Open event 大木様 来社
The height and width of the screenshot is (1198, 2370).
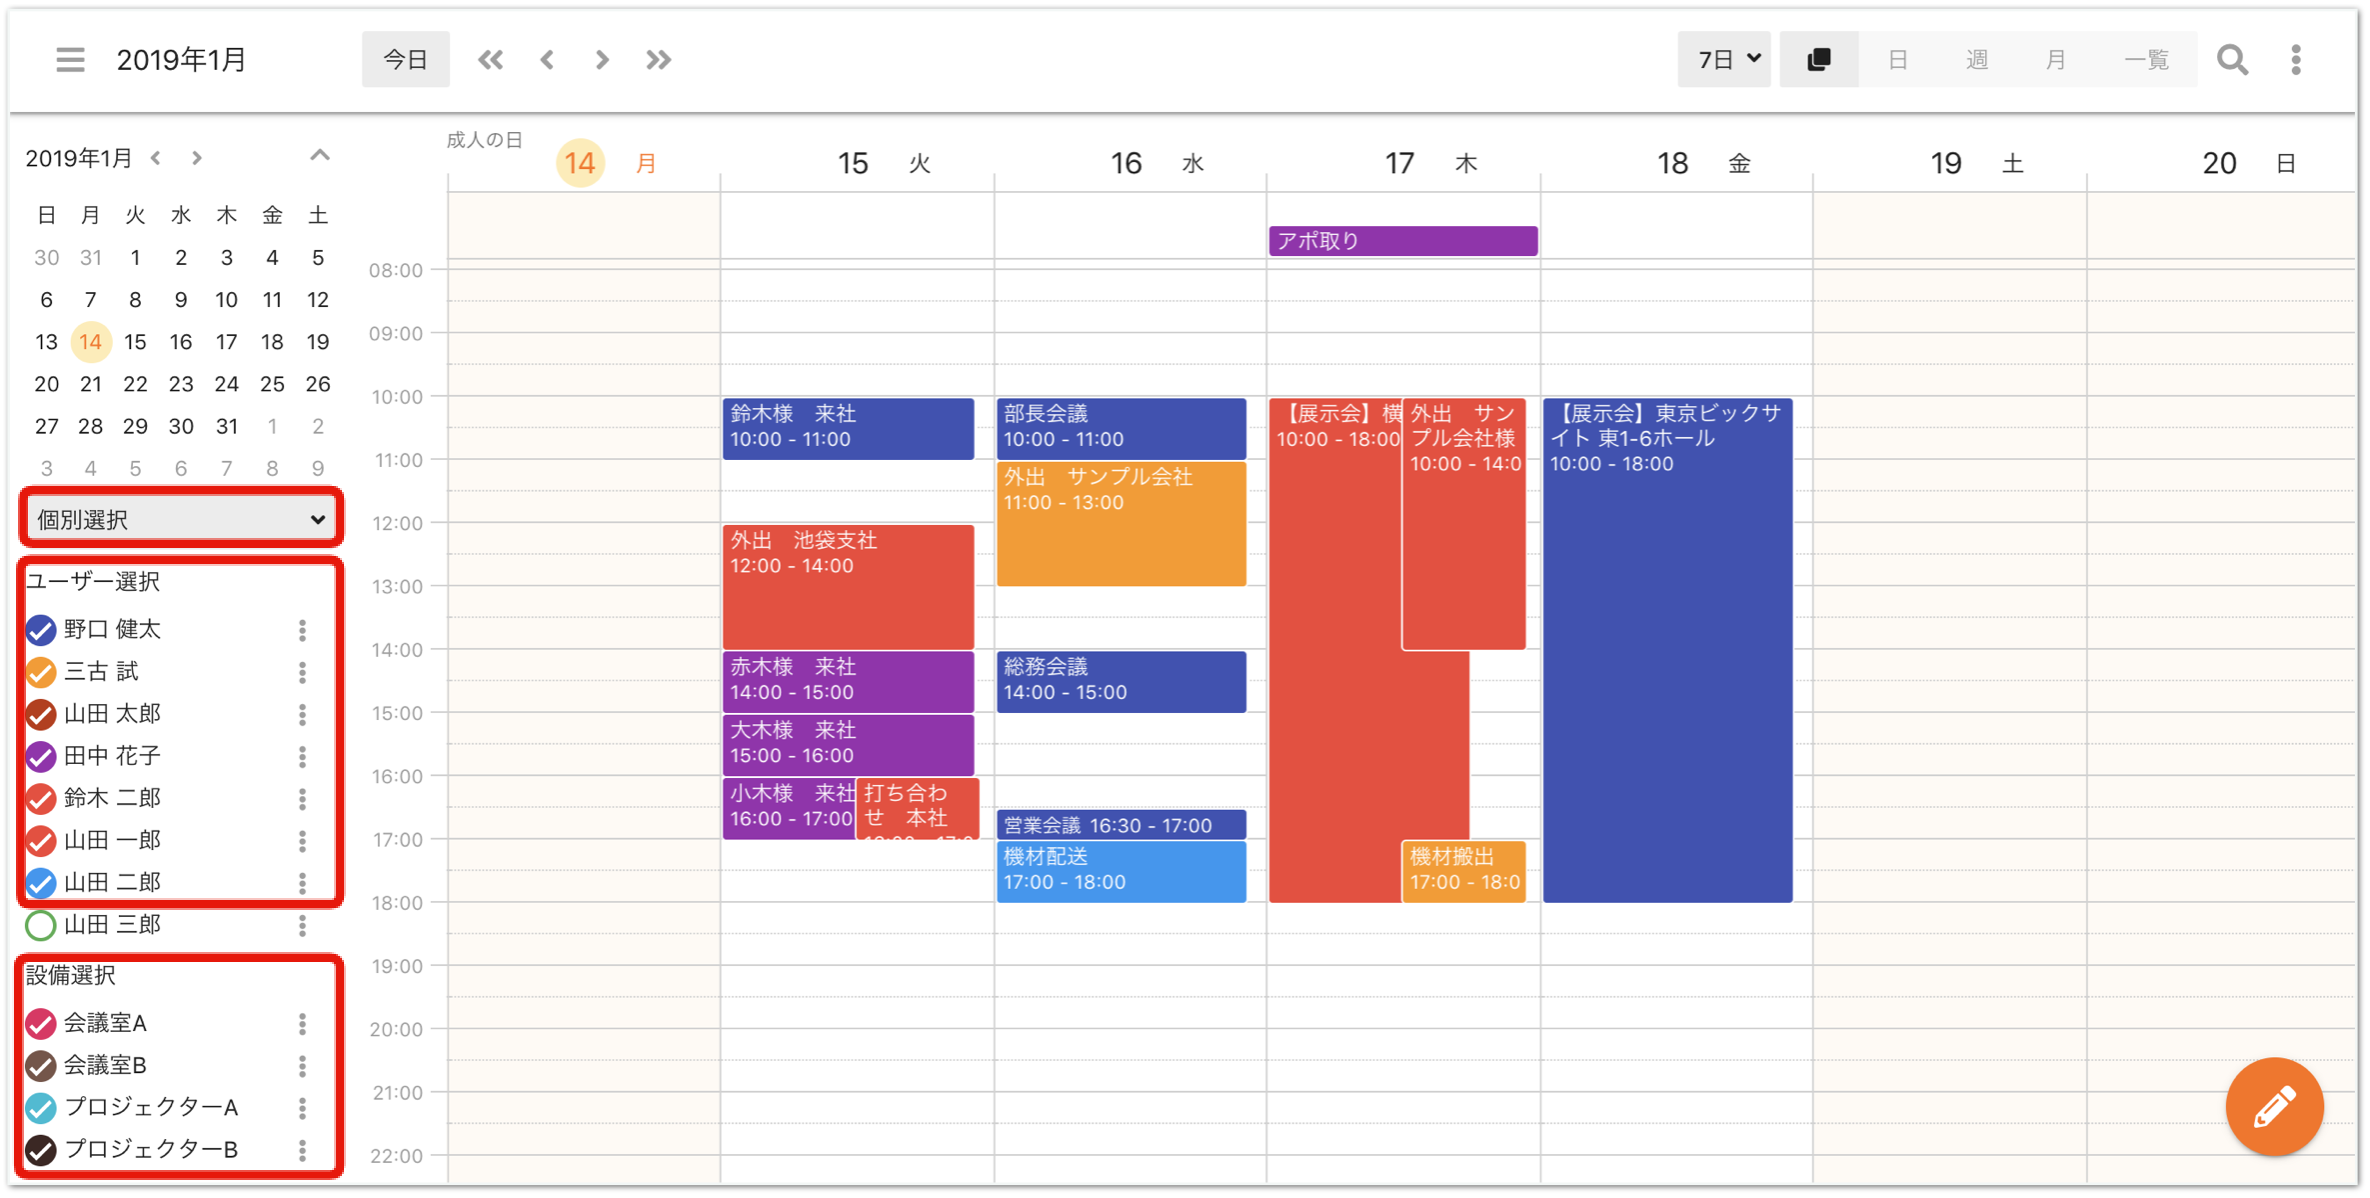(848, 745)
